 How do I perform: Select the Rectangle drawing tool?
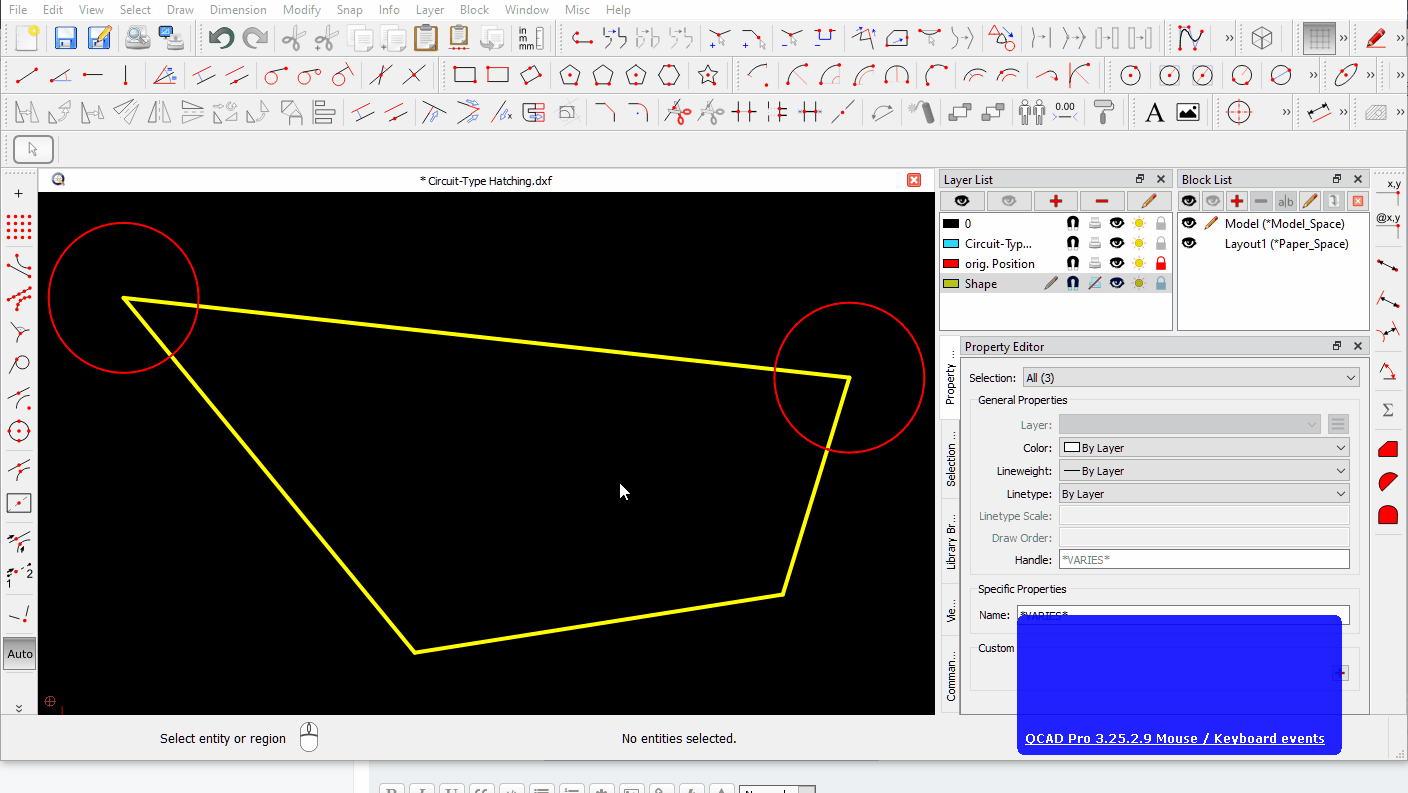465,74
